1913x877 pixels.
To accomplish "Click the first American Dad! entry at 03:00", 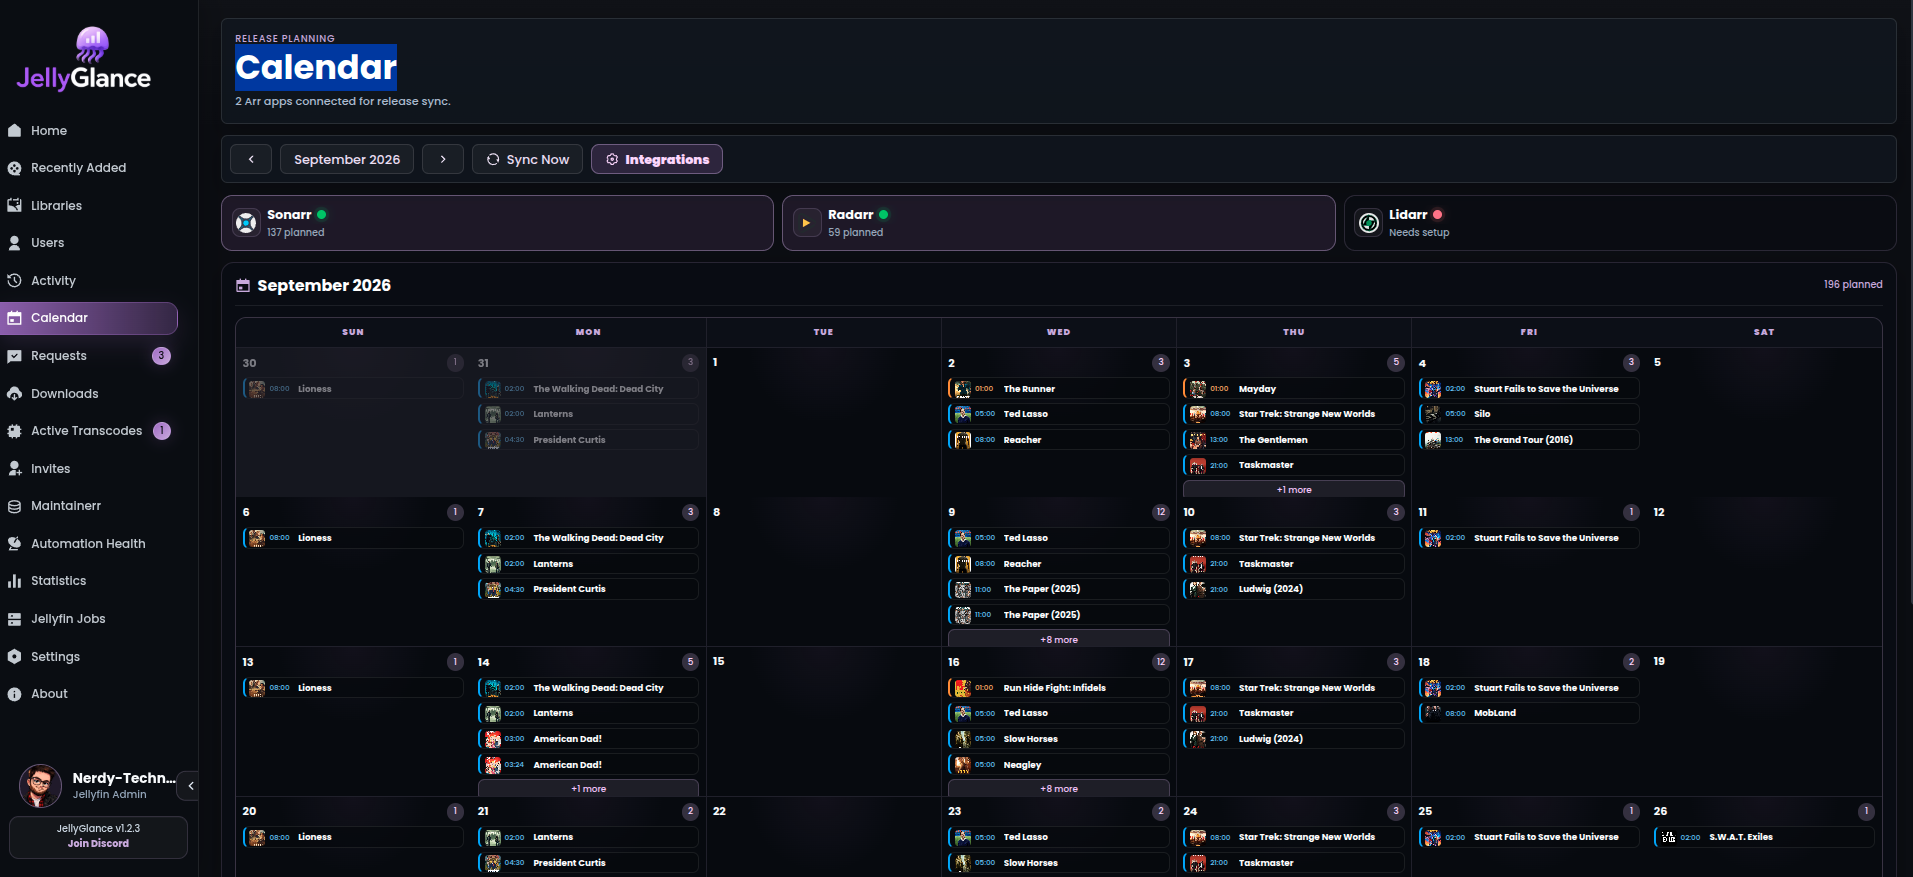I will tap(588, 739).
